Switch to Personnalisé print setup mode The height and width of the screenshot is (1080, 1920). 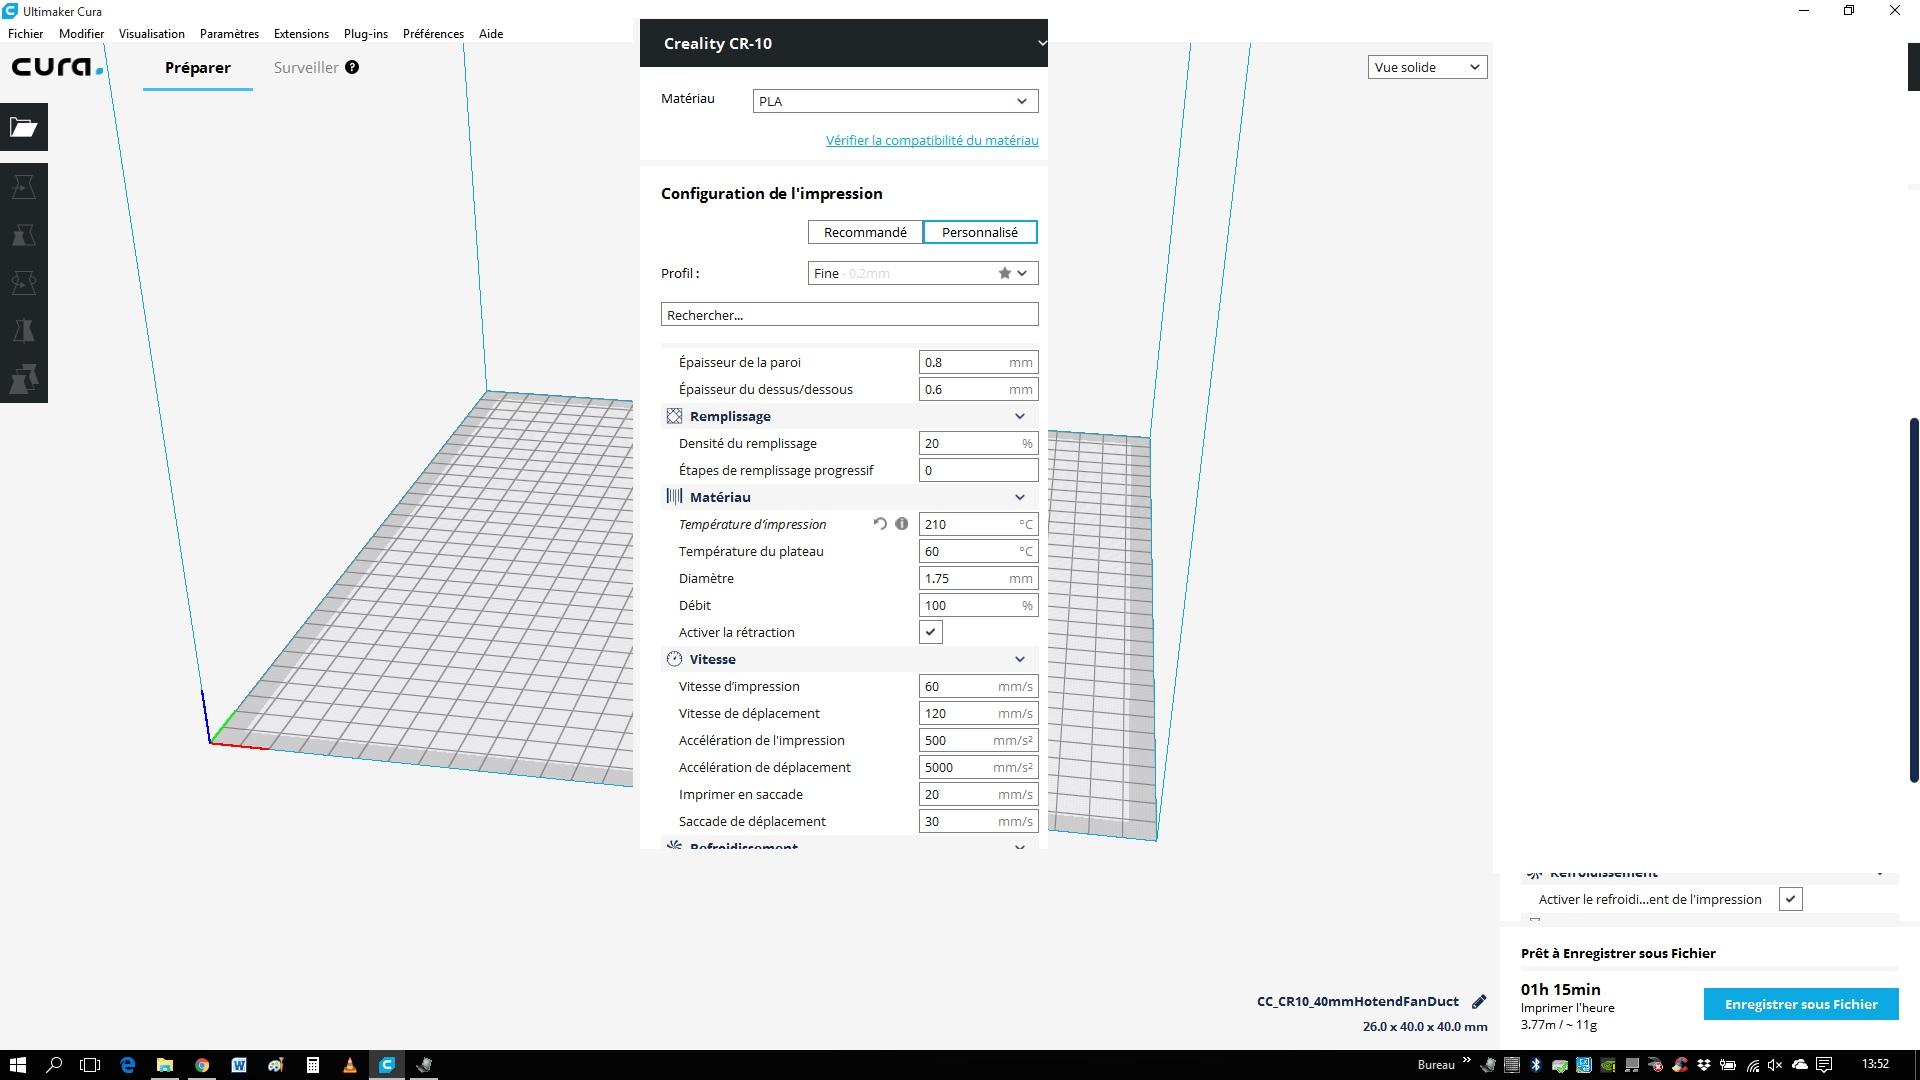coord(980,232)
